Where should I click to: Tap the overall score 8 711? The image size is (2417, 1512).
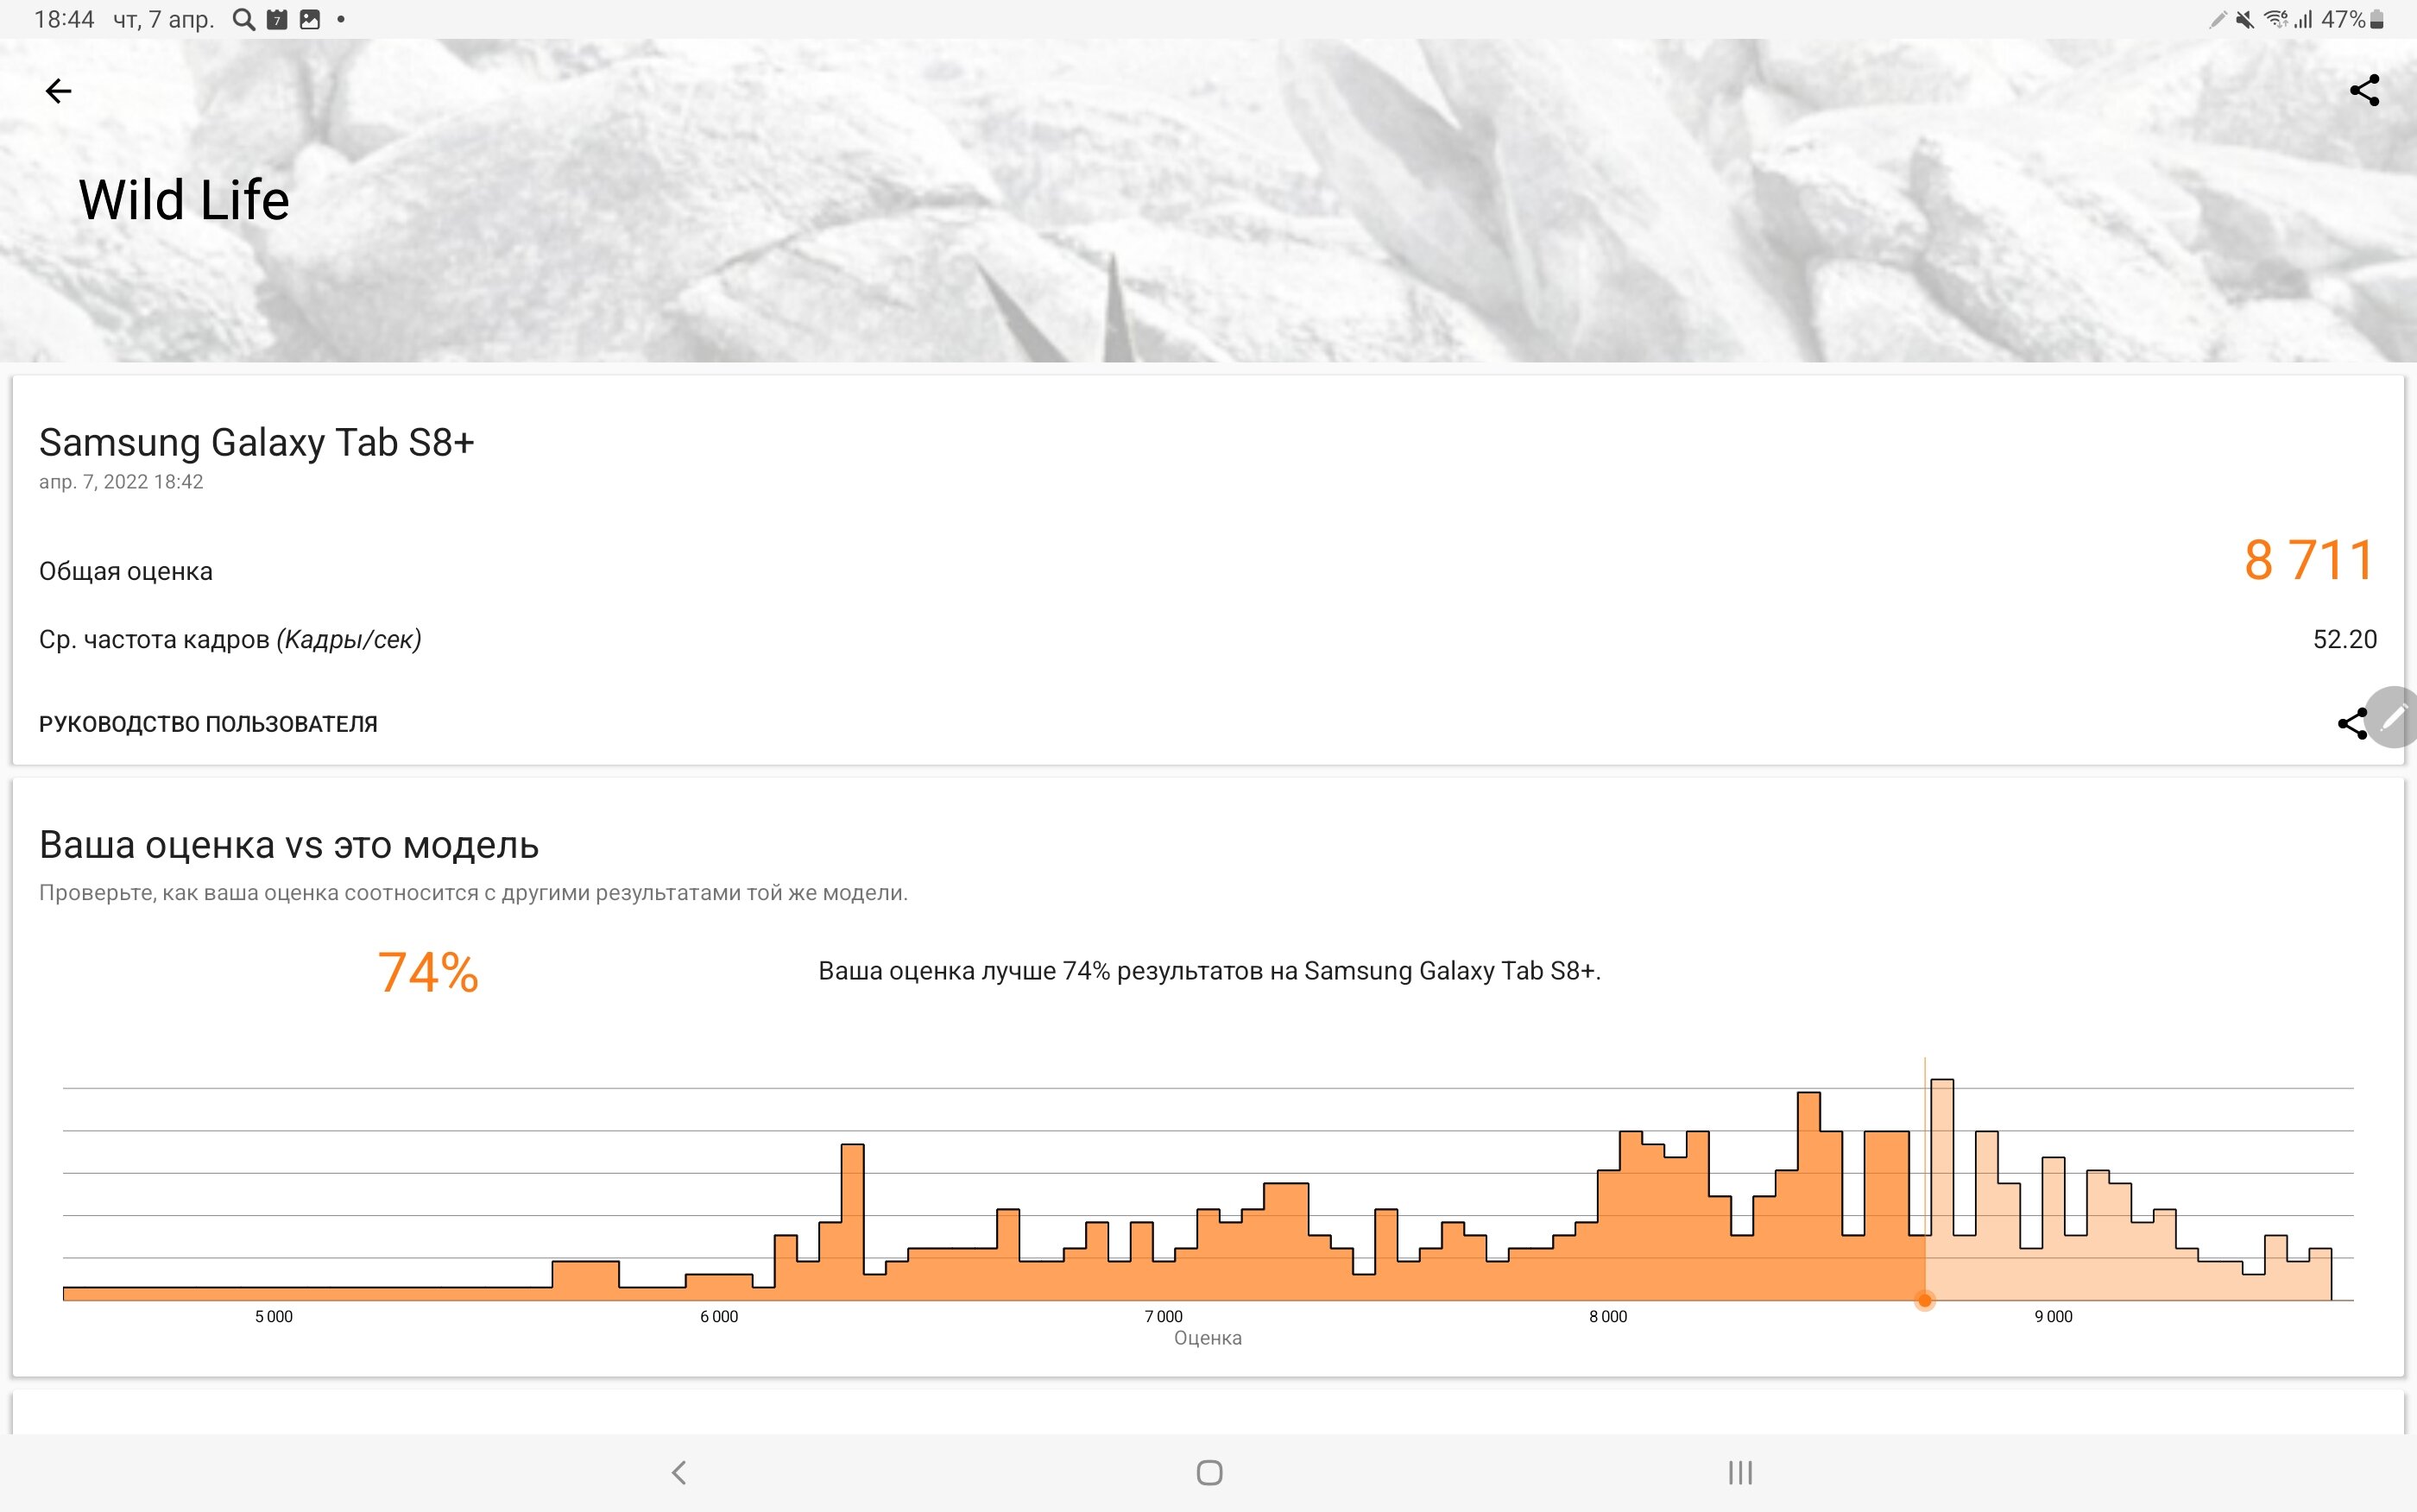(x=2309, y=559)
